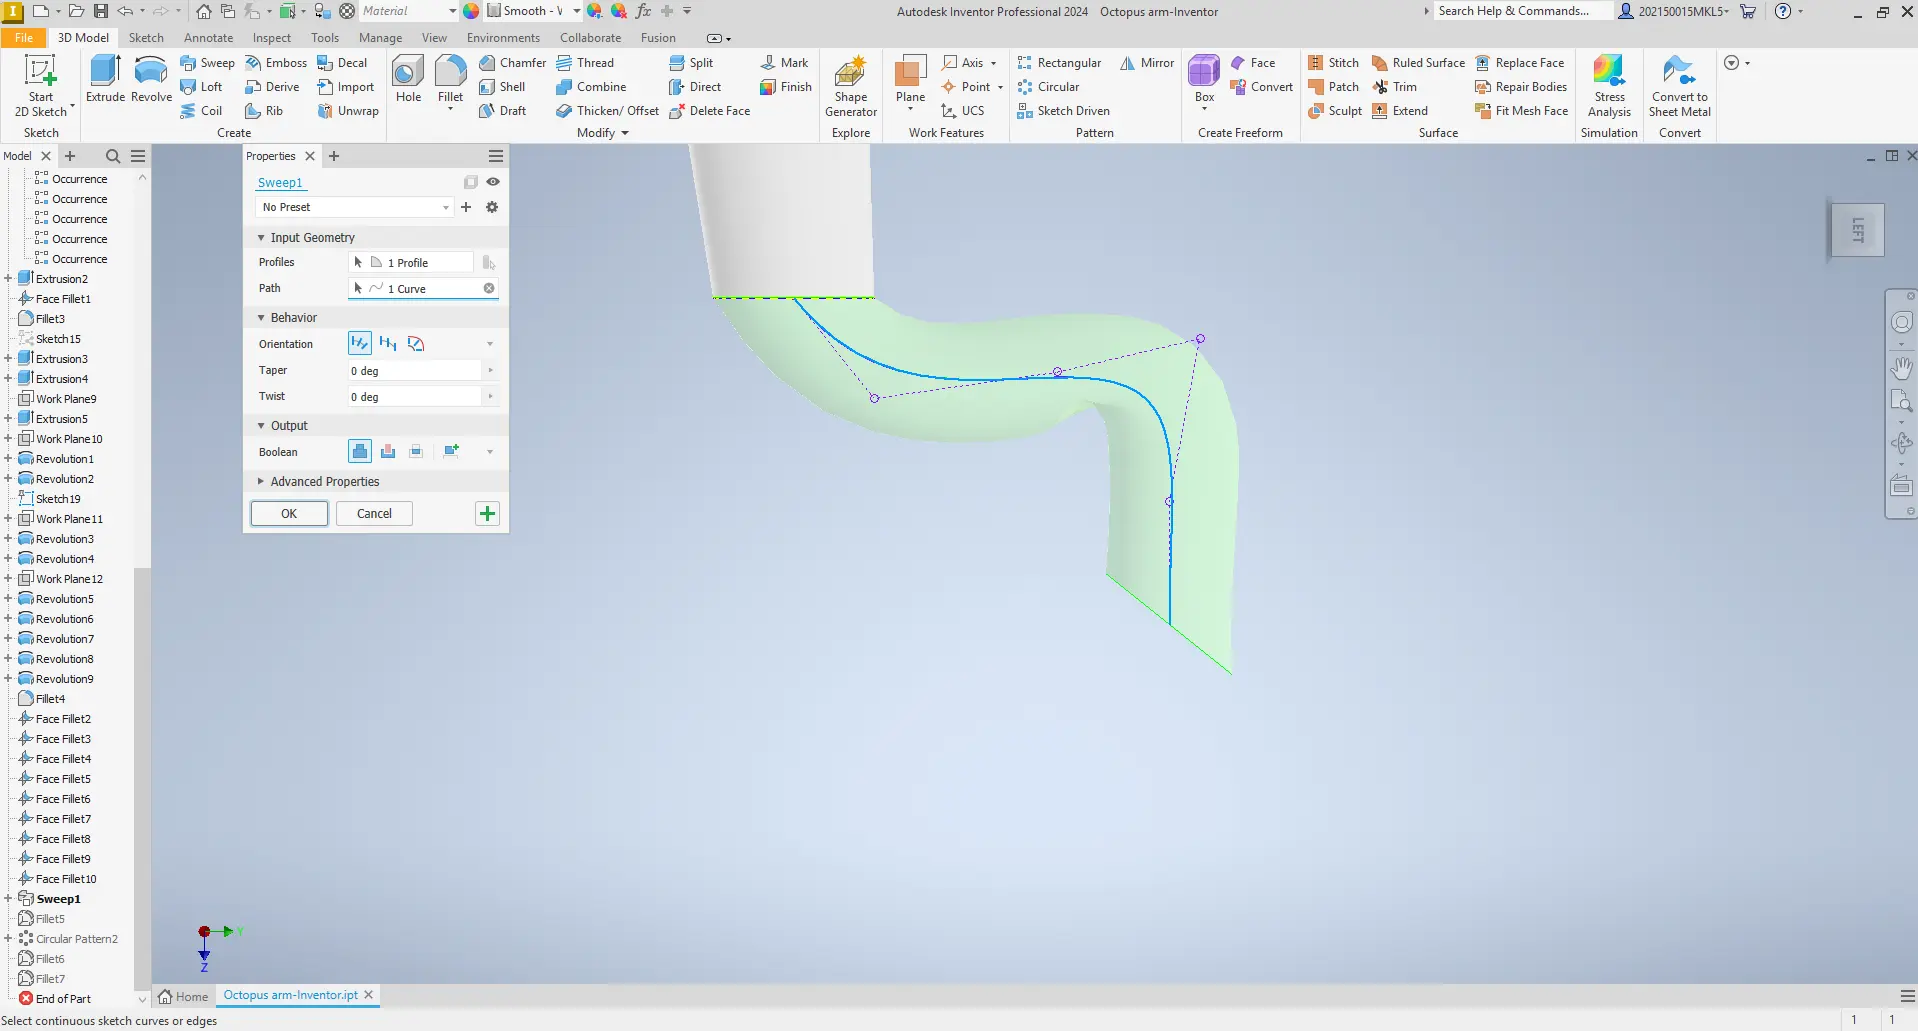This screenshot has height=1031, width=1918.
Task: Select the second Orientation behavior option
Action: coord(387,343)
